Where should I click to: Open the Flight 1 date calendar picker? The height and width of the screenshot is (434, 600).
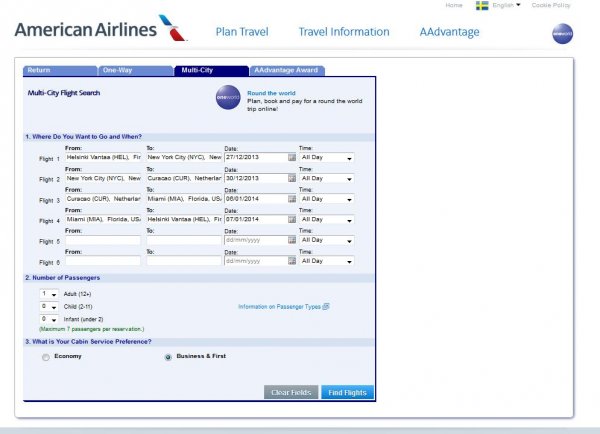pos(292,158)
